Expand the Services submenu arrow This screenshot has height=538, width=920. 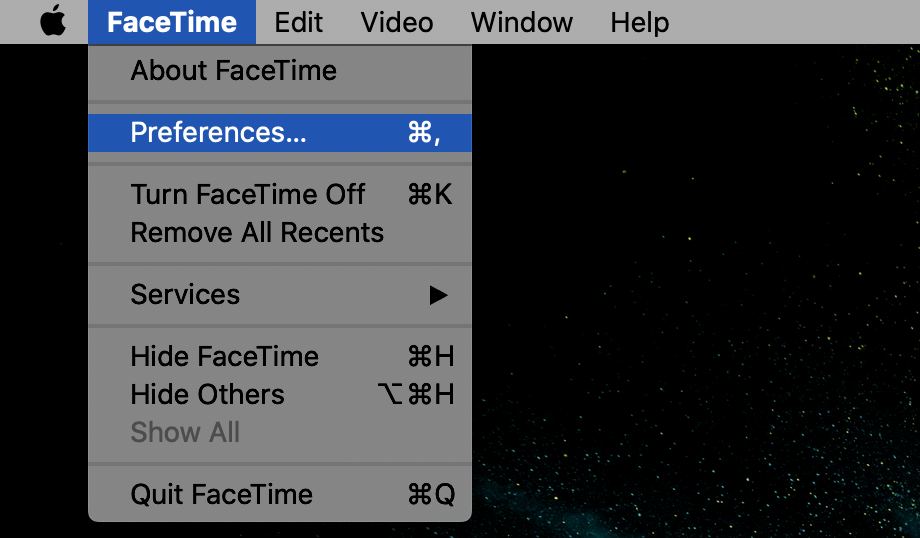coord(438,295)
